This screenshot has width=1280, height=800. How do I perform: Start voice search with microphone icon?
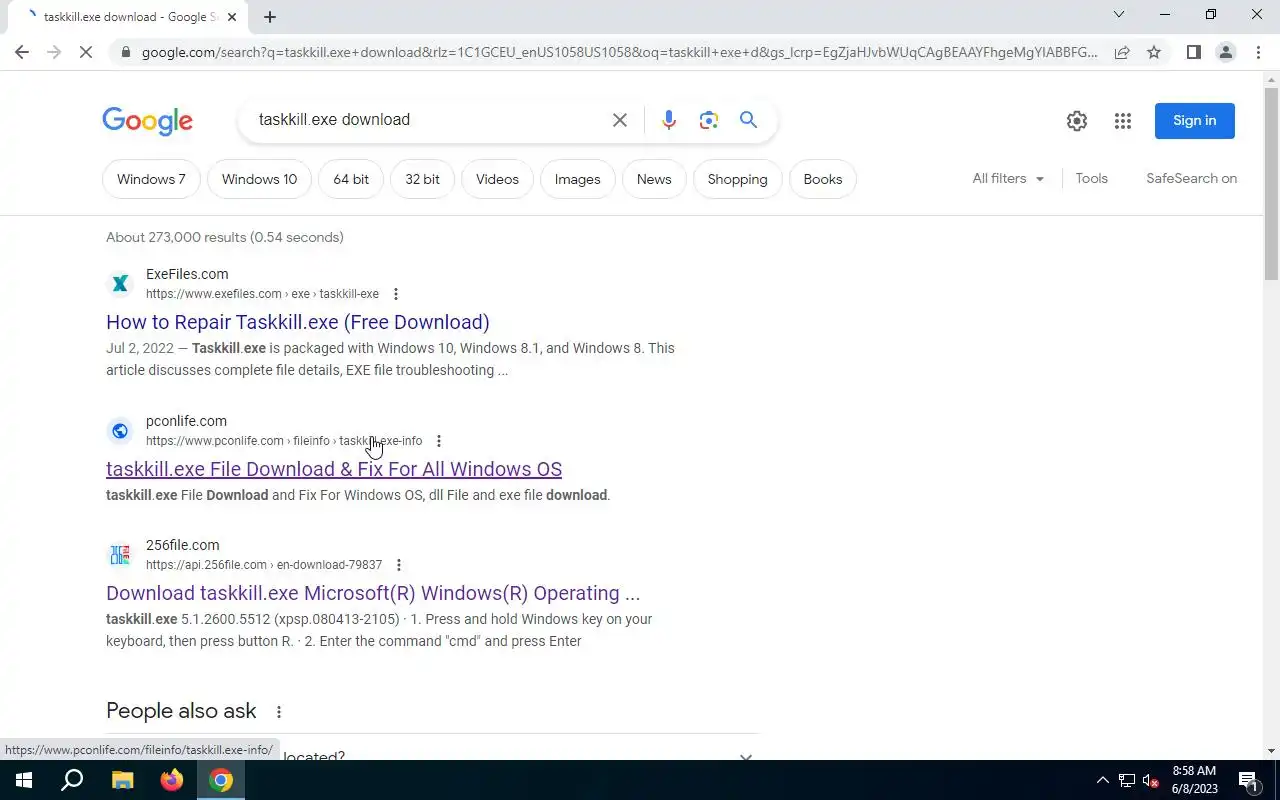pos(669,120)
